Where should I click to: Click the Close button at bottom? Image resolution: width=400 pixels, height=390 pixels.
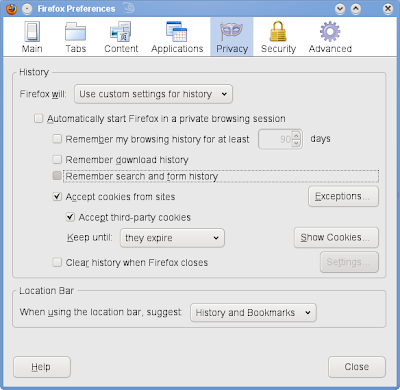click(357, 367)
